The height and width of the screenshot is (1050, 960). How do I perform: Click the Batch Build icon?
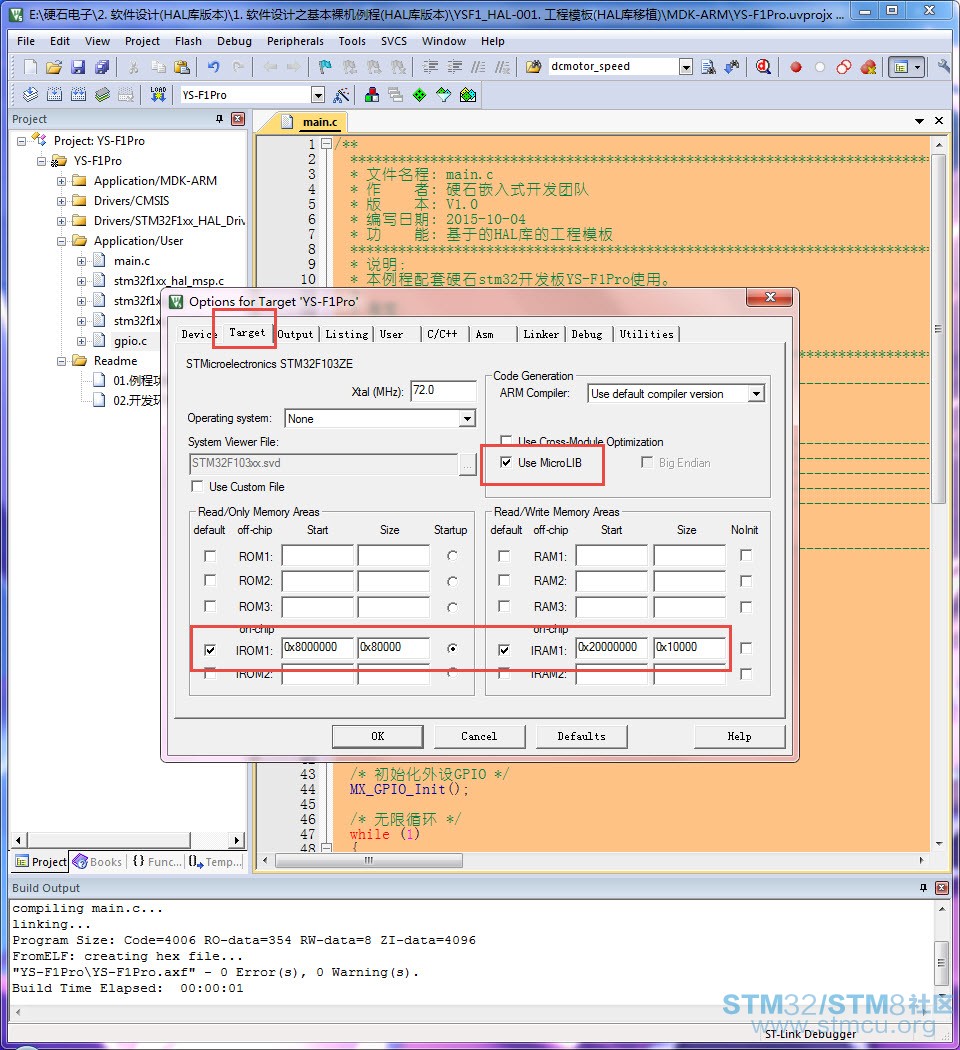click(x=102, y=95)
